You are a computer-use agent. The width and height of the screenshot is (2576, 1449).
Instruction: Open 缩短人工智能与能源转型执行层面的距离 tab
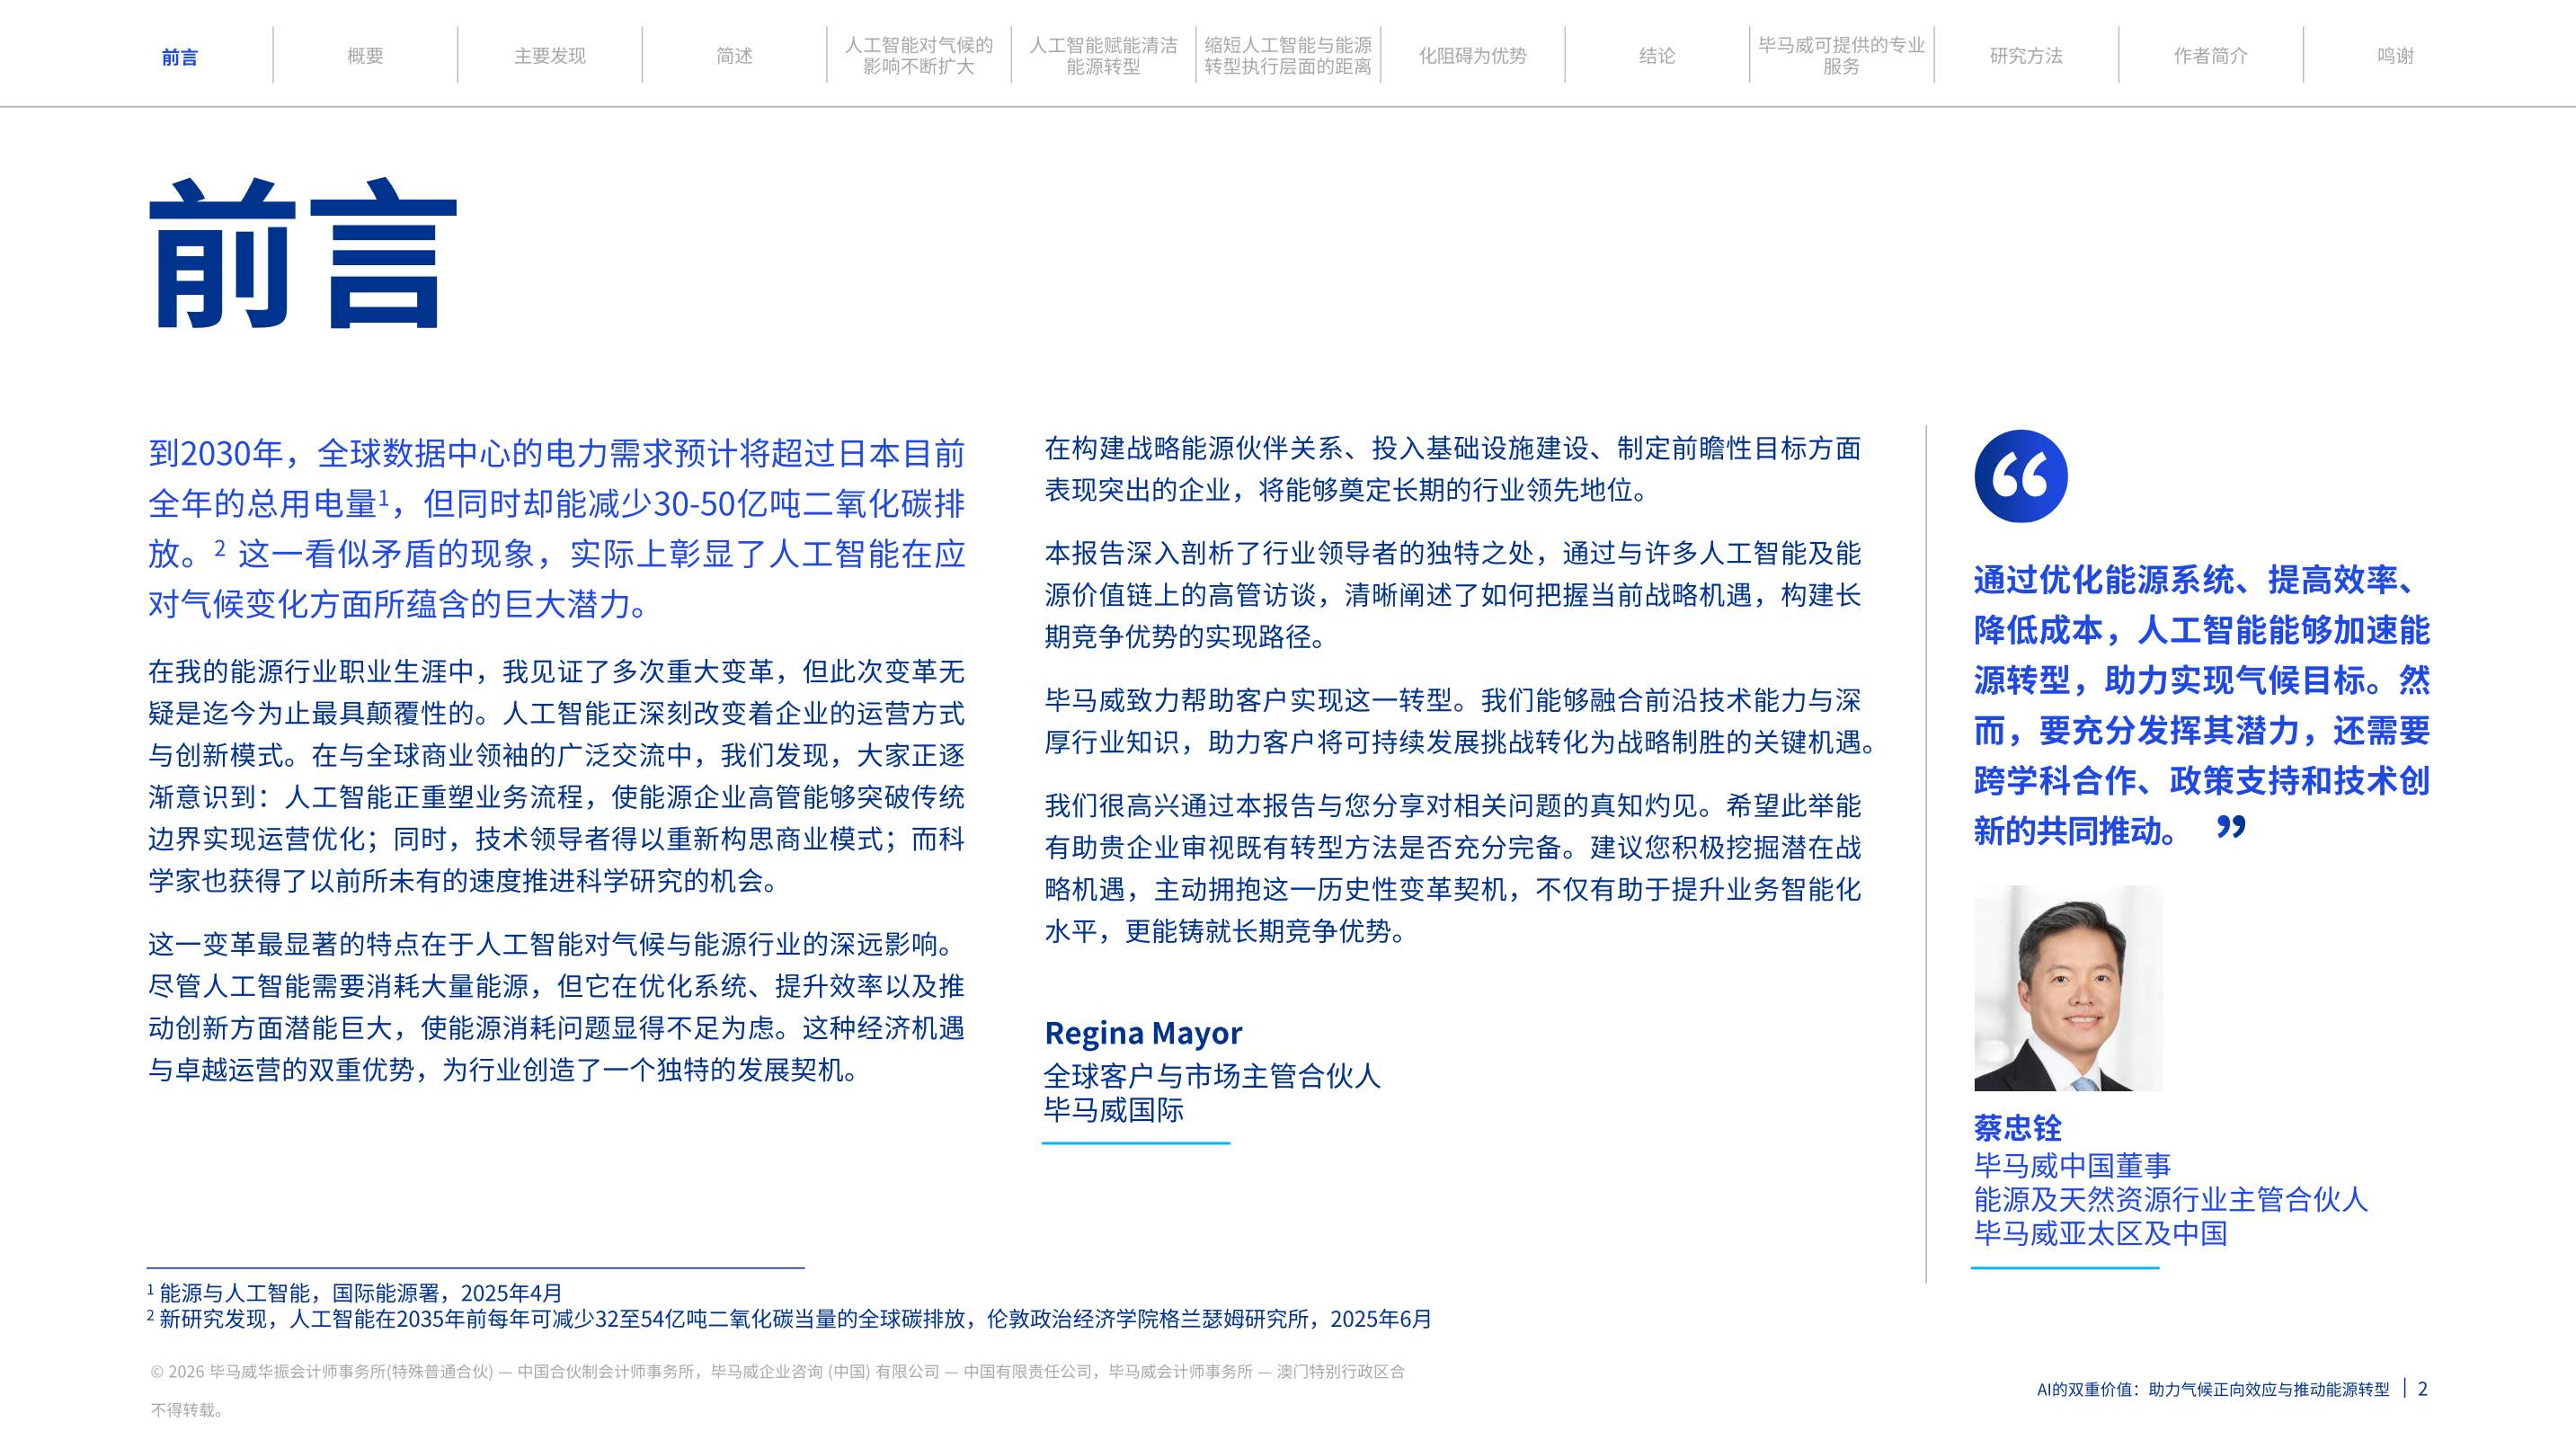click(1288, 56)
